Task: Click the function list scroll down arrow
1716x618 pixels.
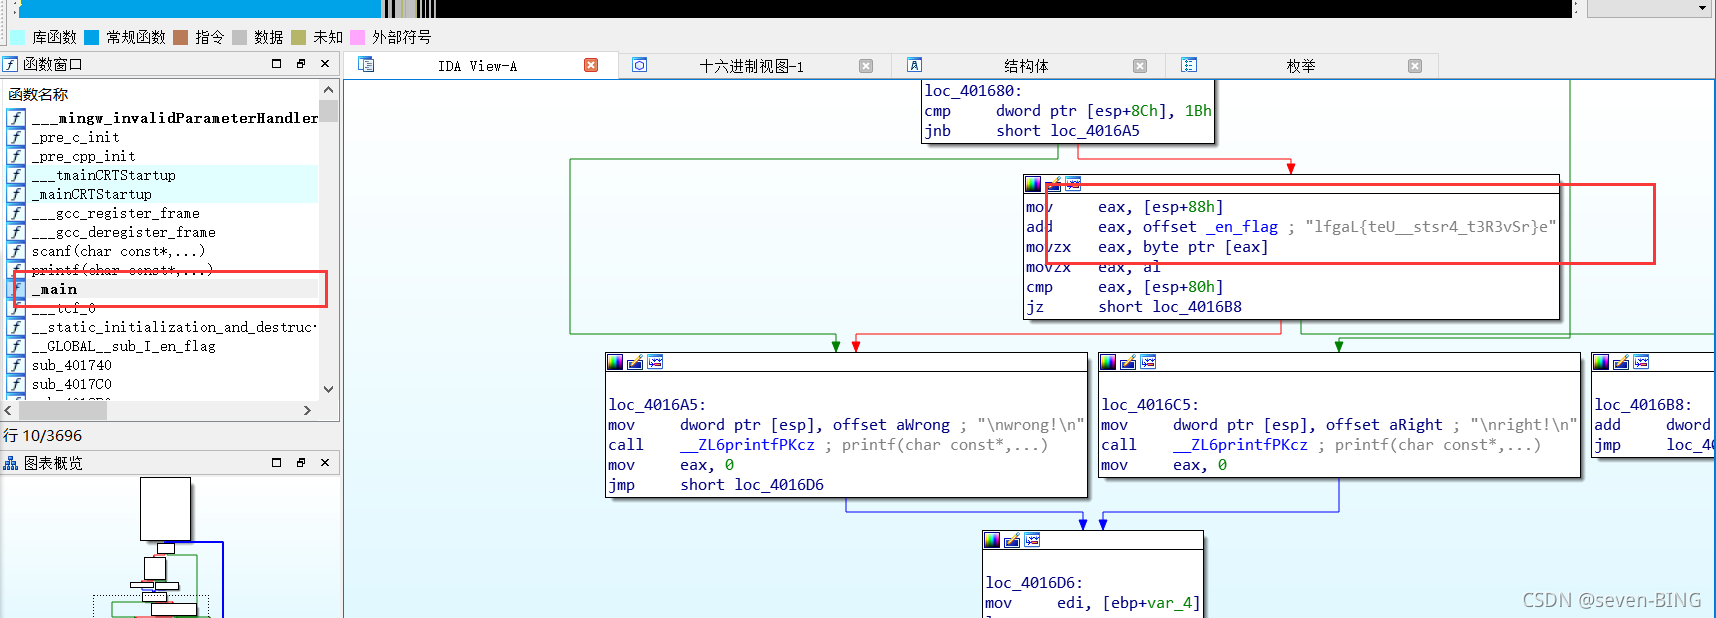Action: [x=329, y=389]
